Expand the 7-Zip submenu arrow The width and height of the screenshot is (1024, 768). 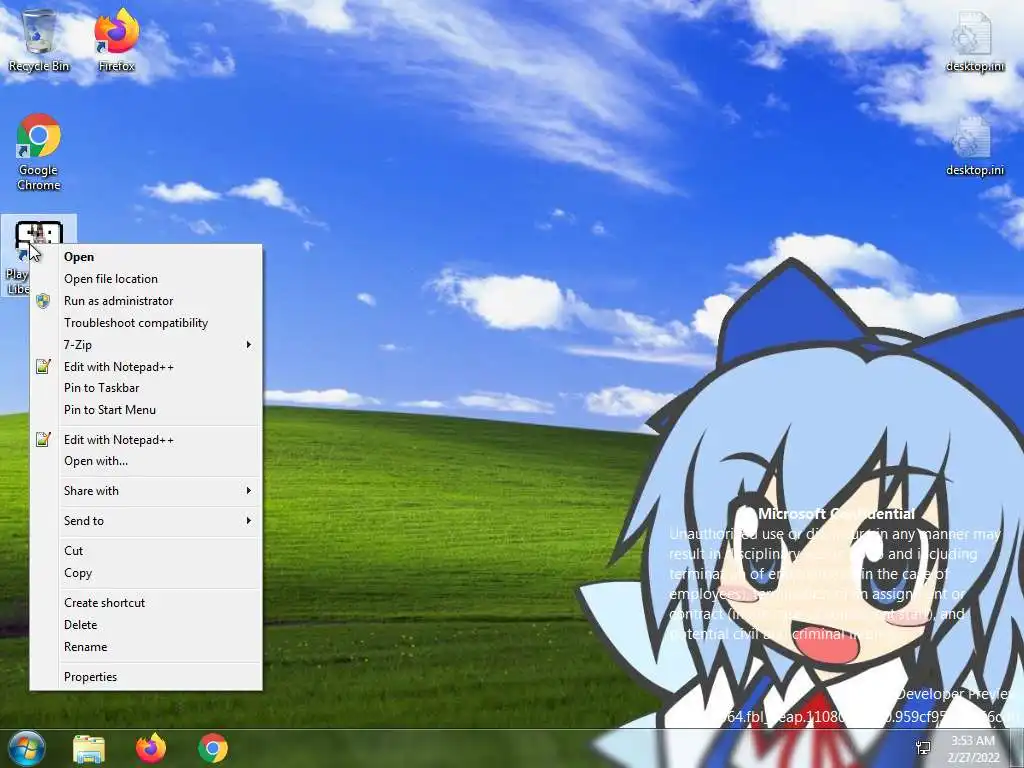tap(249, 345)
